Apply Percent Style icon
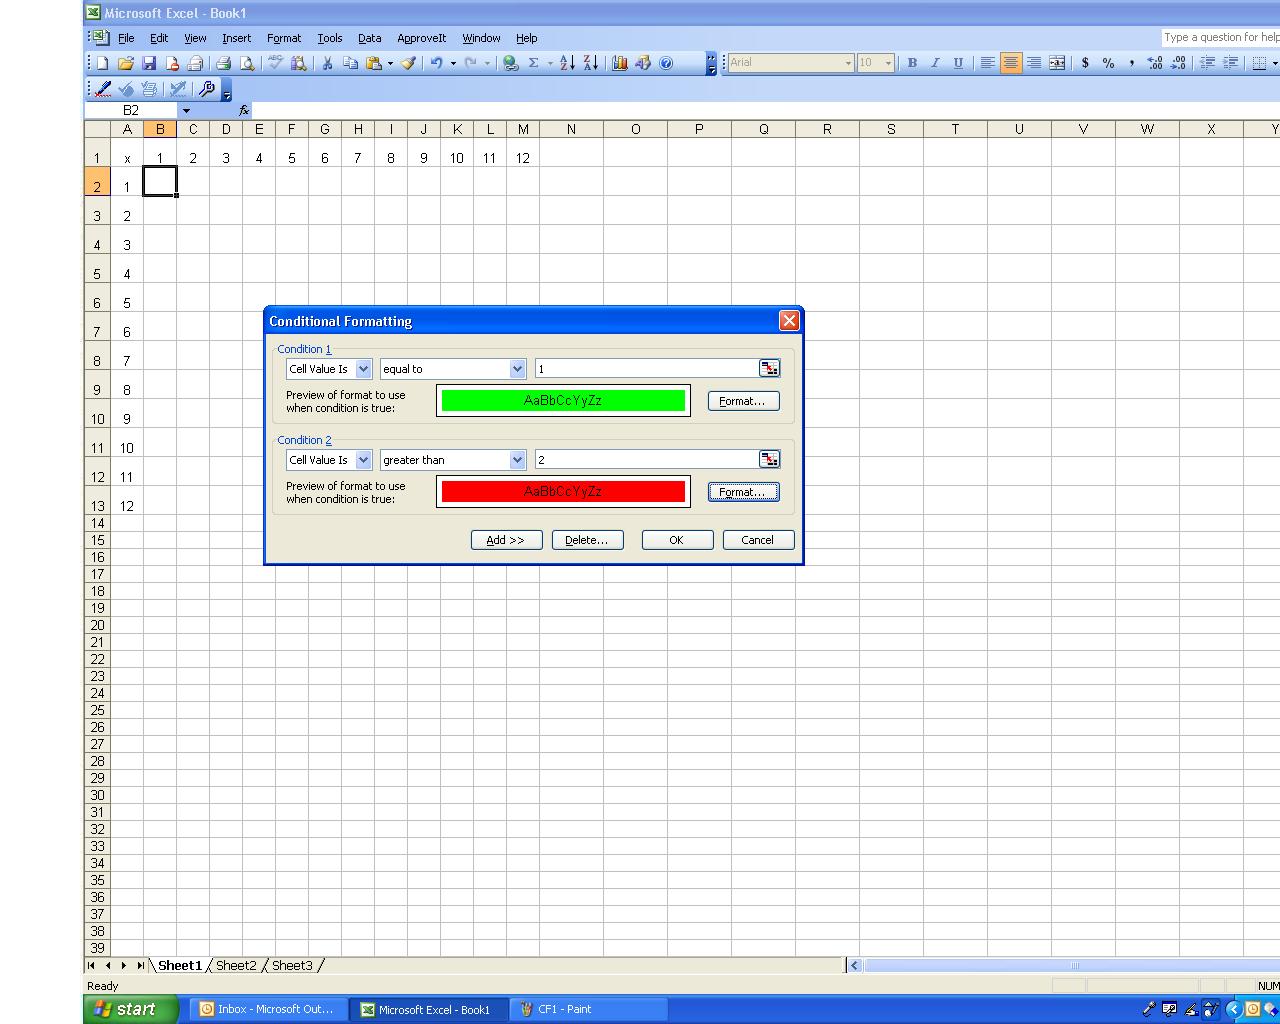1280x1024 pixels. pos(1108,63)
